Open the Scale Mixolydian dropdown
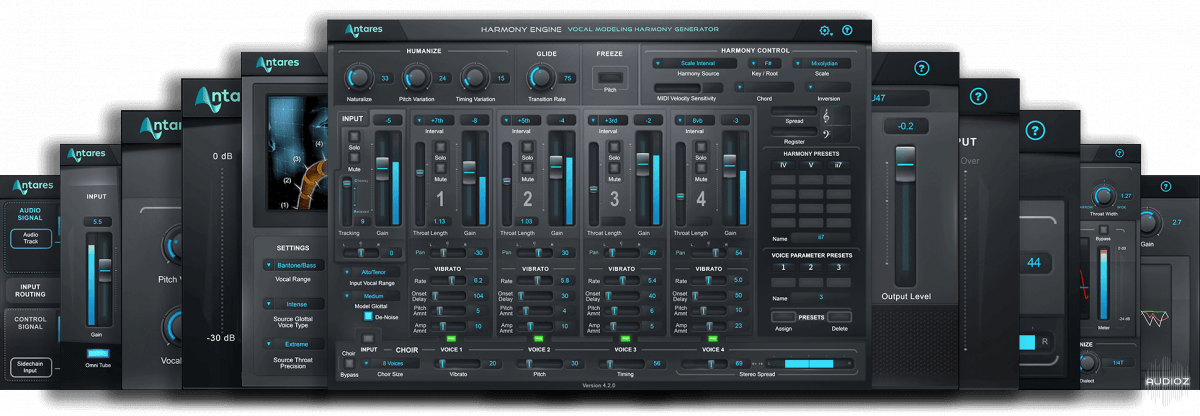 coord(822,62)
